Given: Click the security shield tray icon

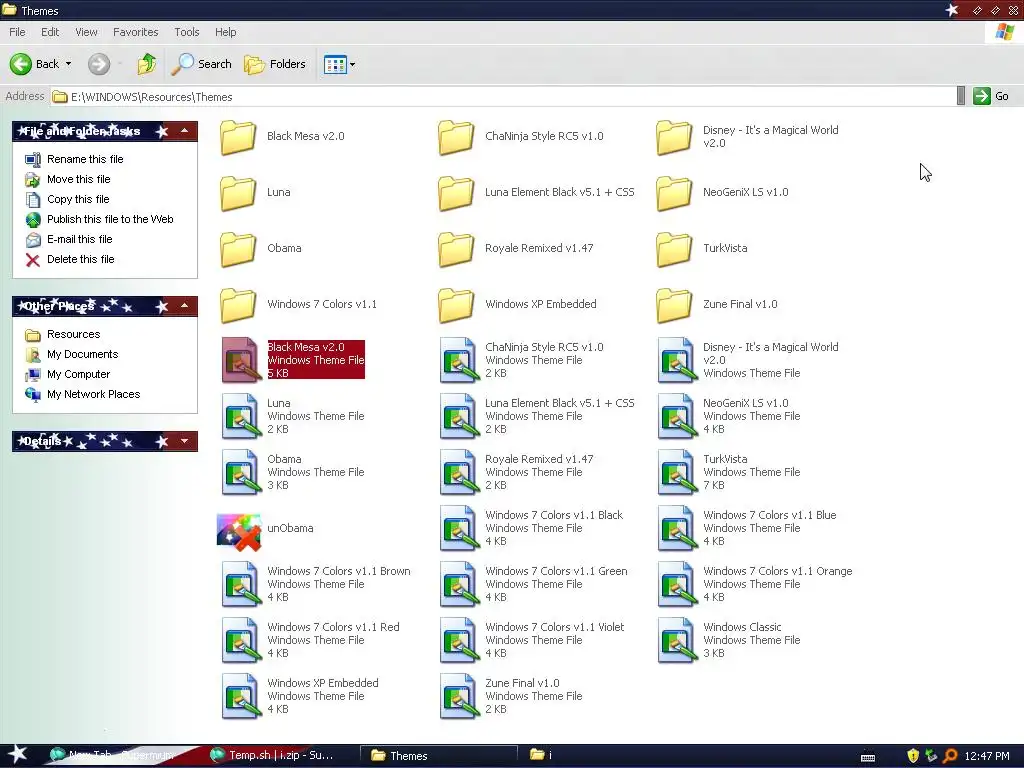Looking at the screenshot, I should click(x=913, y=756).
